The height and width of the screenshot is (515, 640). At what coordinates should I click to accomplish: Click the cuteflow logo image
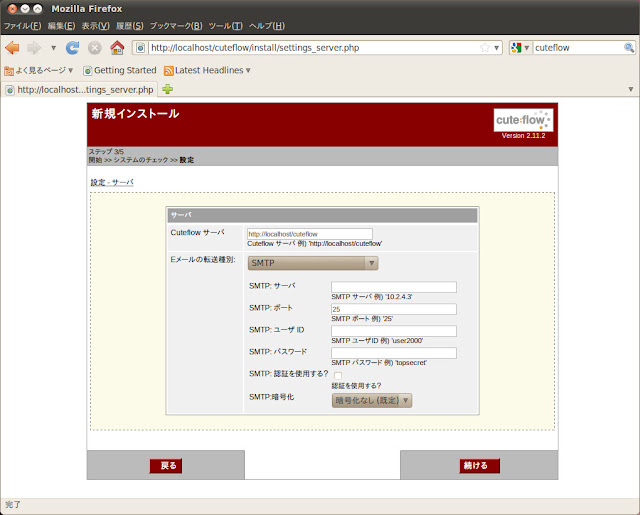523,120
